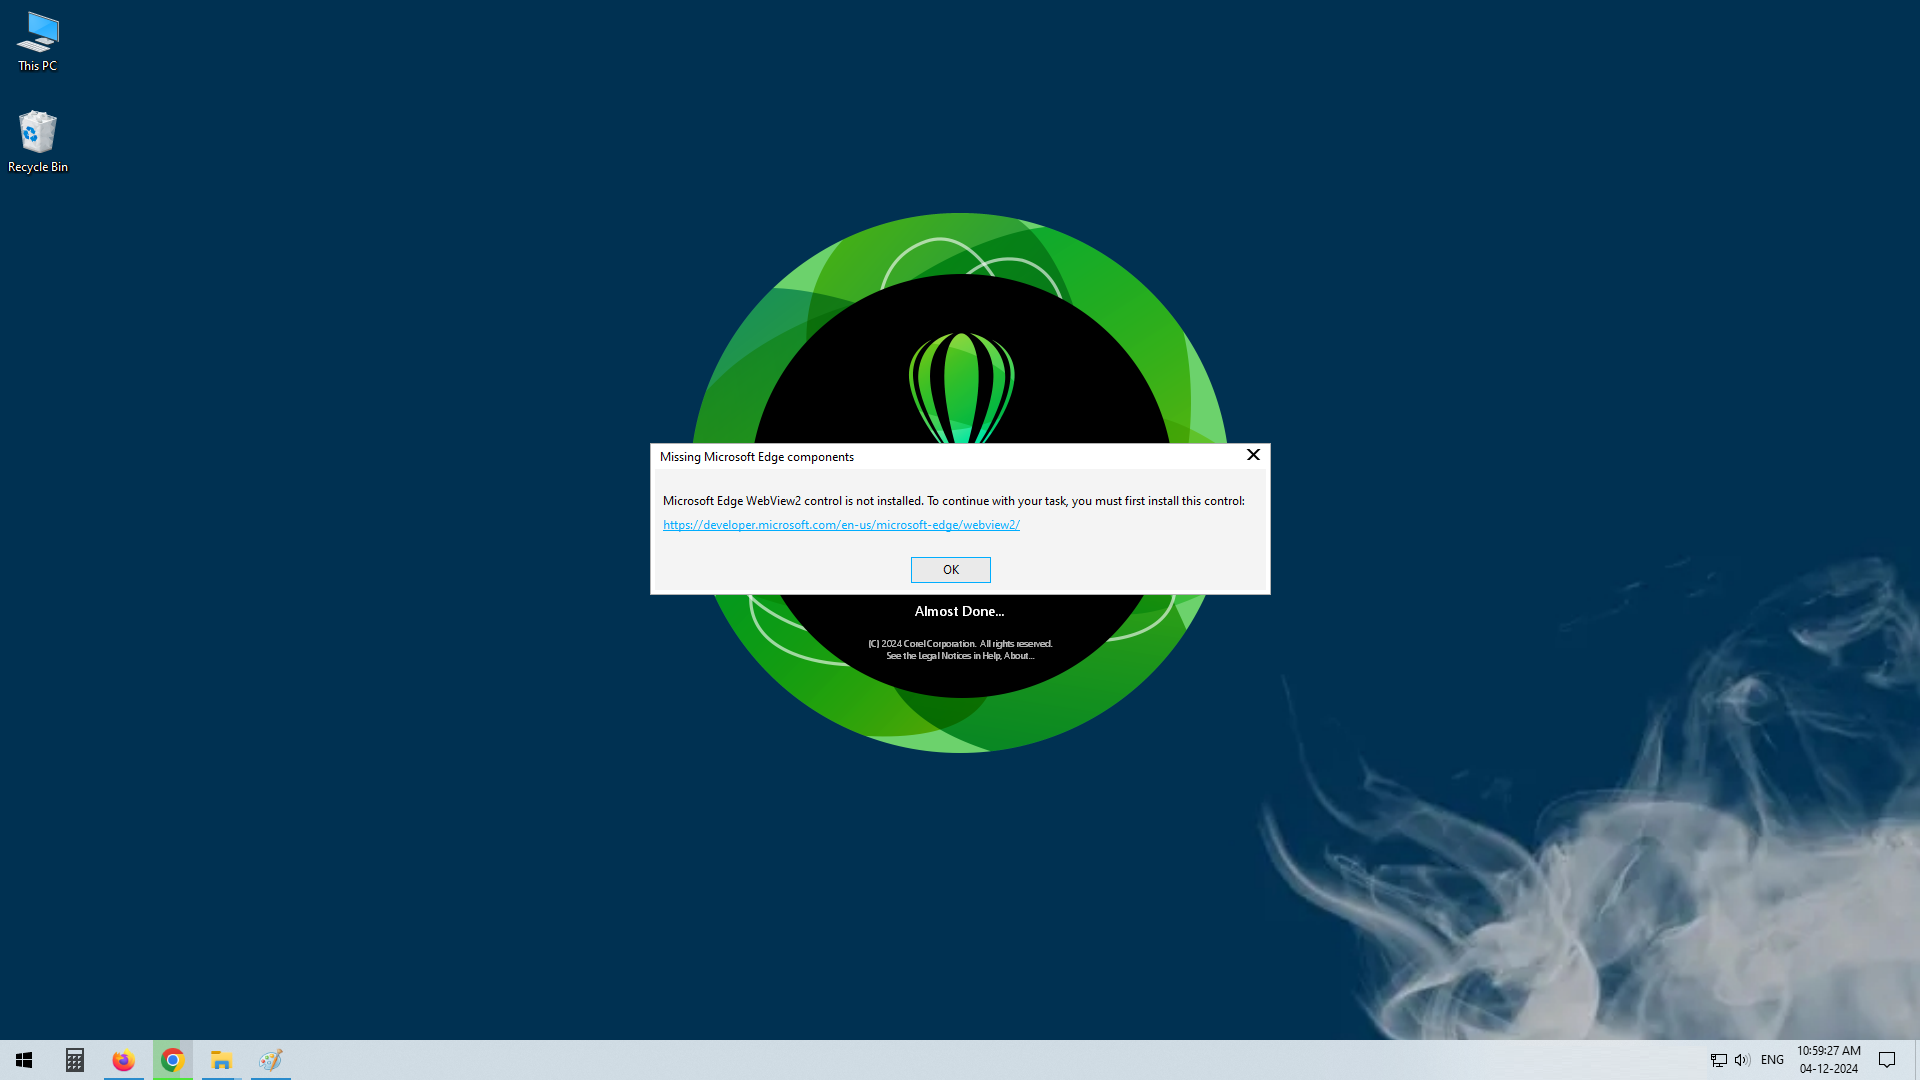Screen dimensions: 1920x1080
Task: Open File Explorer from the taskbar
Action: pyautogui.click(x=221, y=1060)
